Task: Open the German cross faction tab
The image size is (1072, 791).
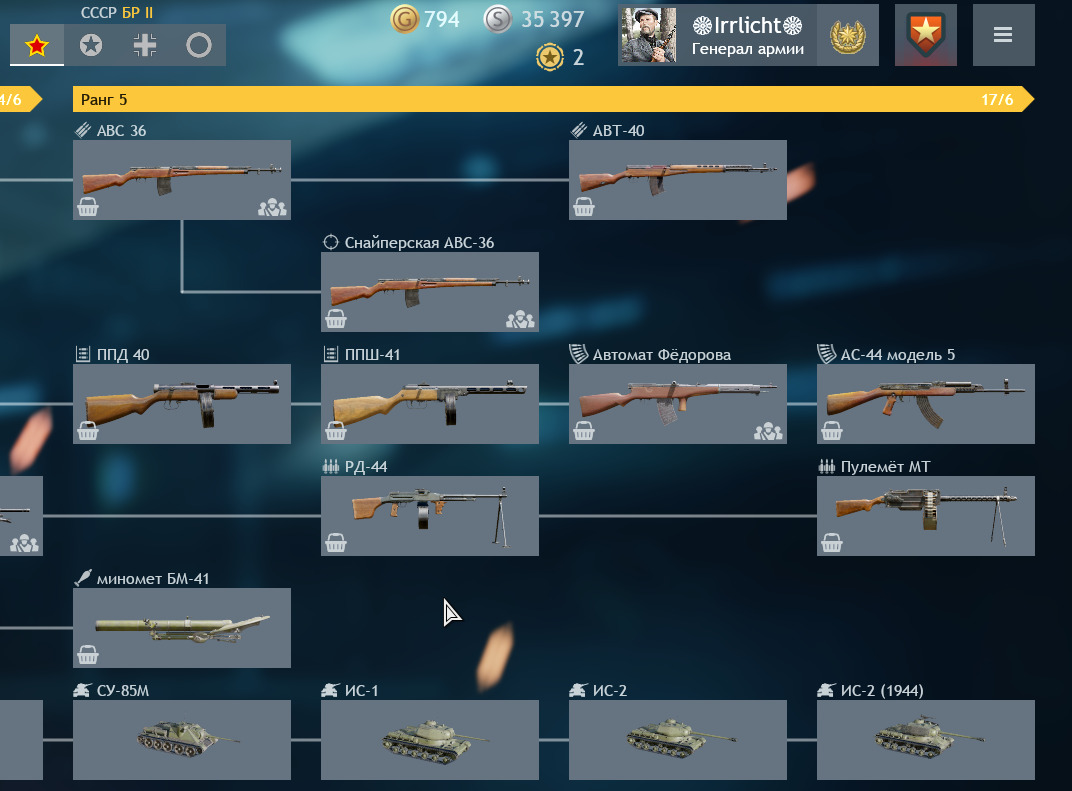Action: tap(145, 45)
